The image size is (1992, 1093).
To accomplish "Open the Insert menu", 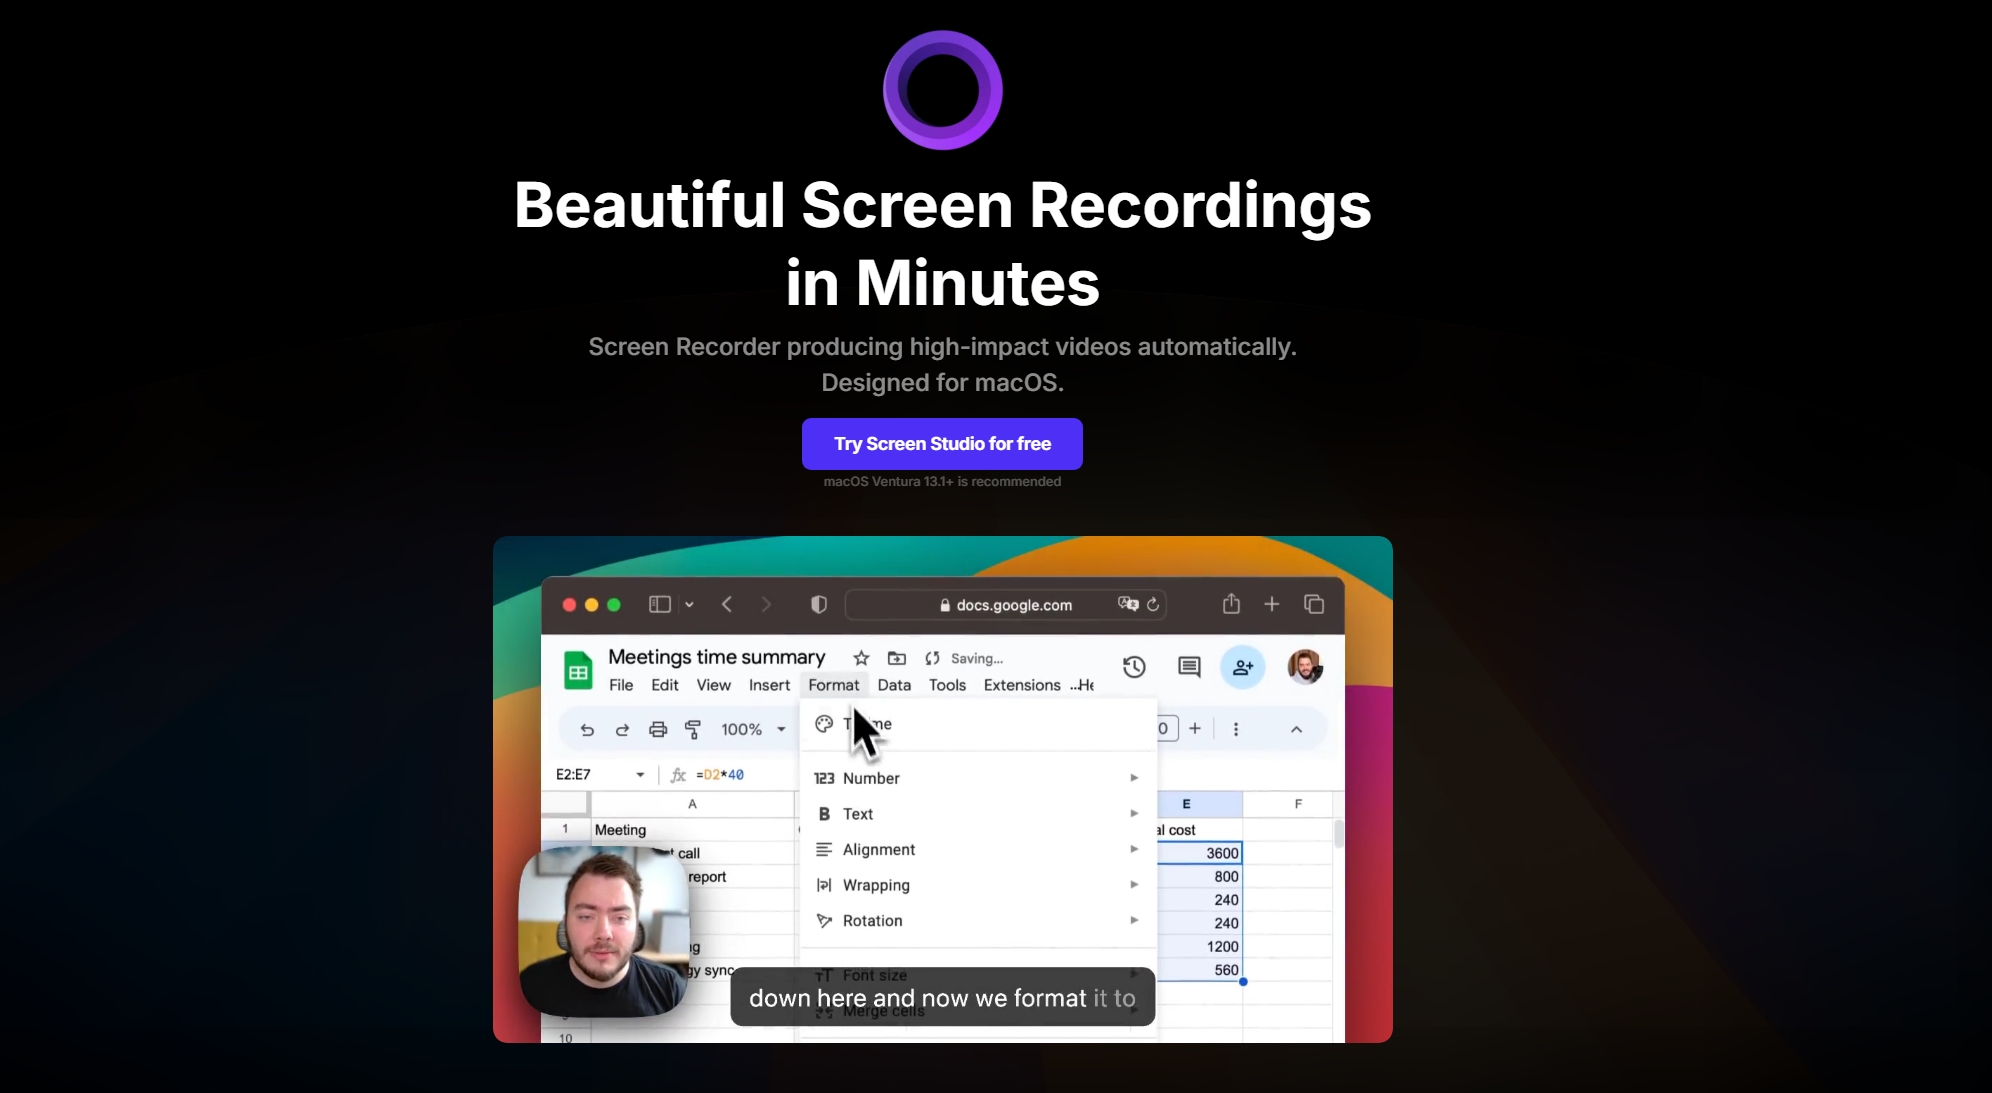I will click(x=769, y=685).
